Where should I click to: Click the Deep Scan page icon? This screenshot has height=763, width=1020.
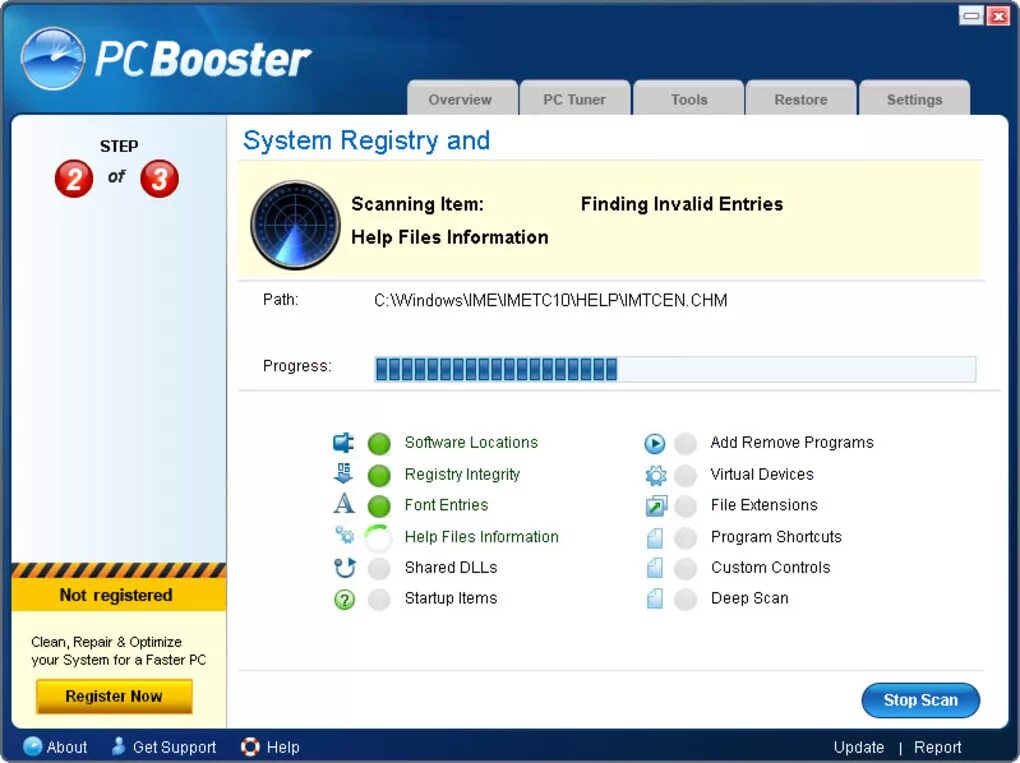[x=655, y=598]
